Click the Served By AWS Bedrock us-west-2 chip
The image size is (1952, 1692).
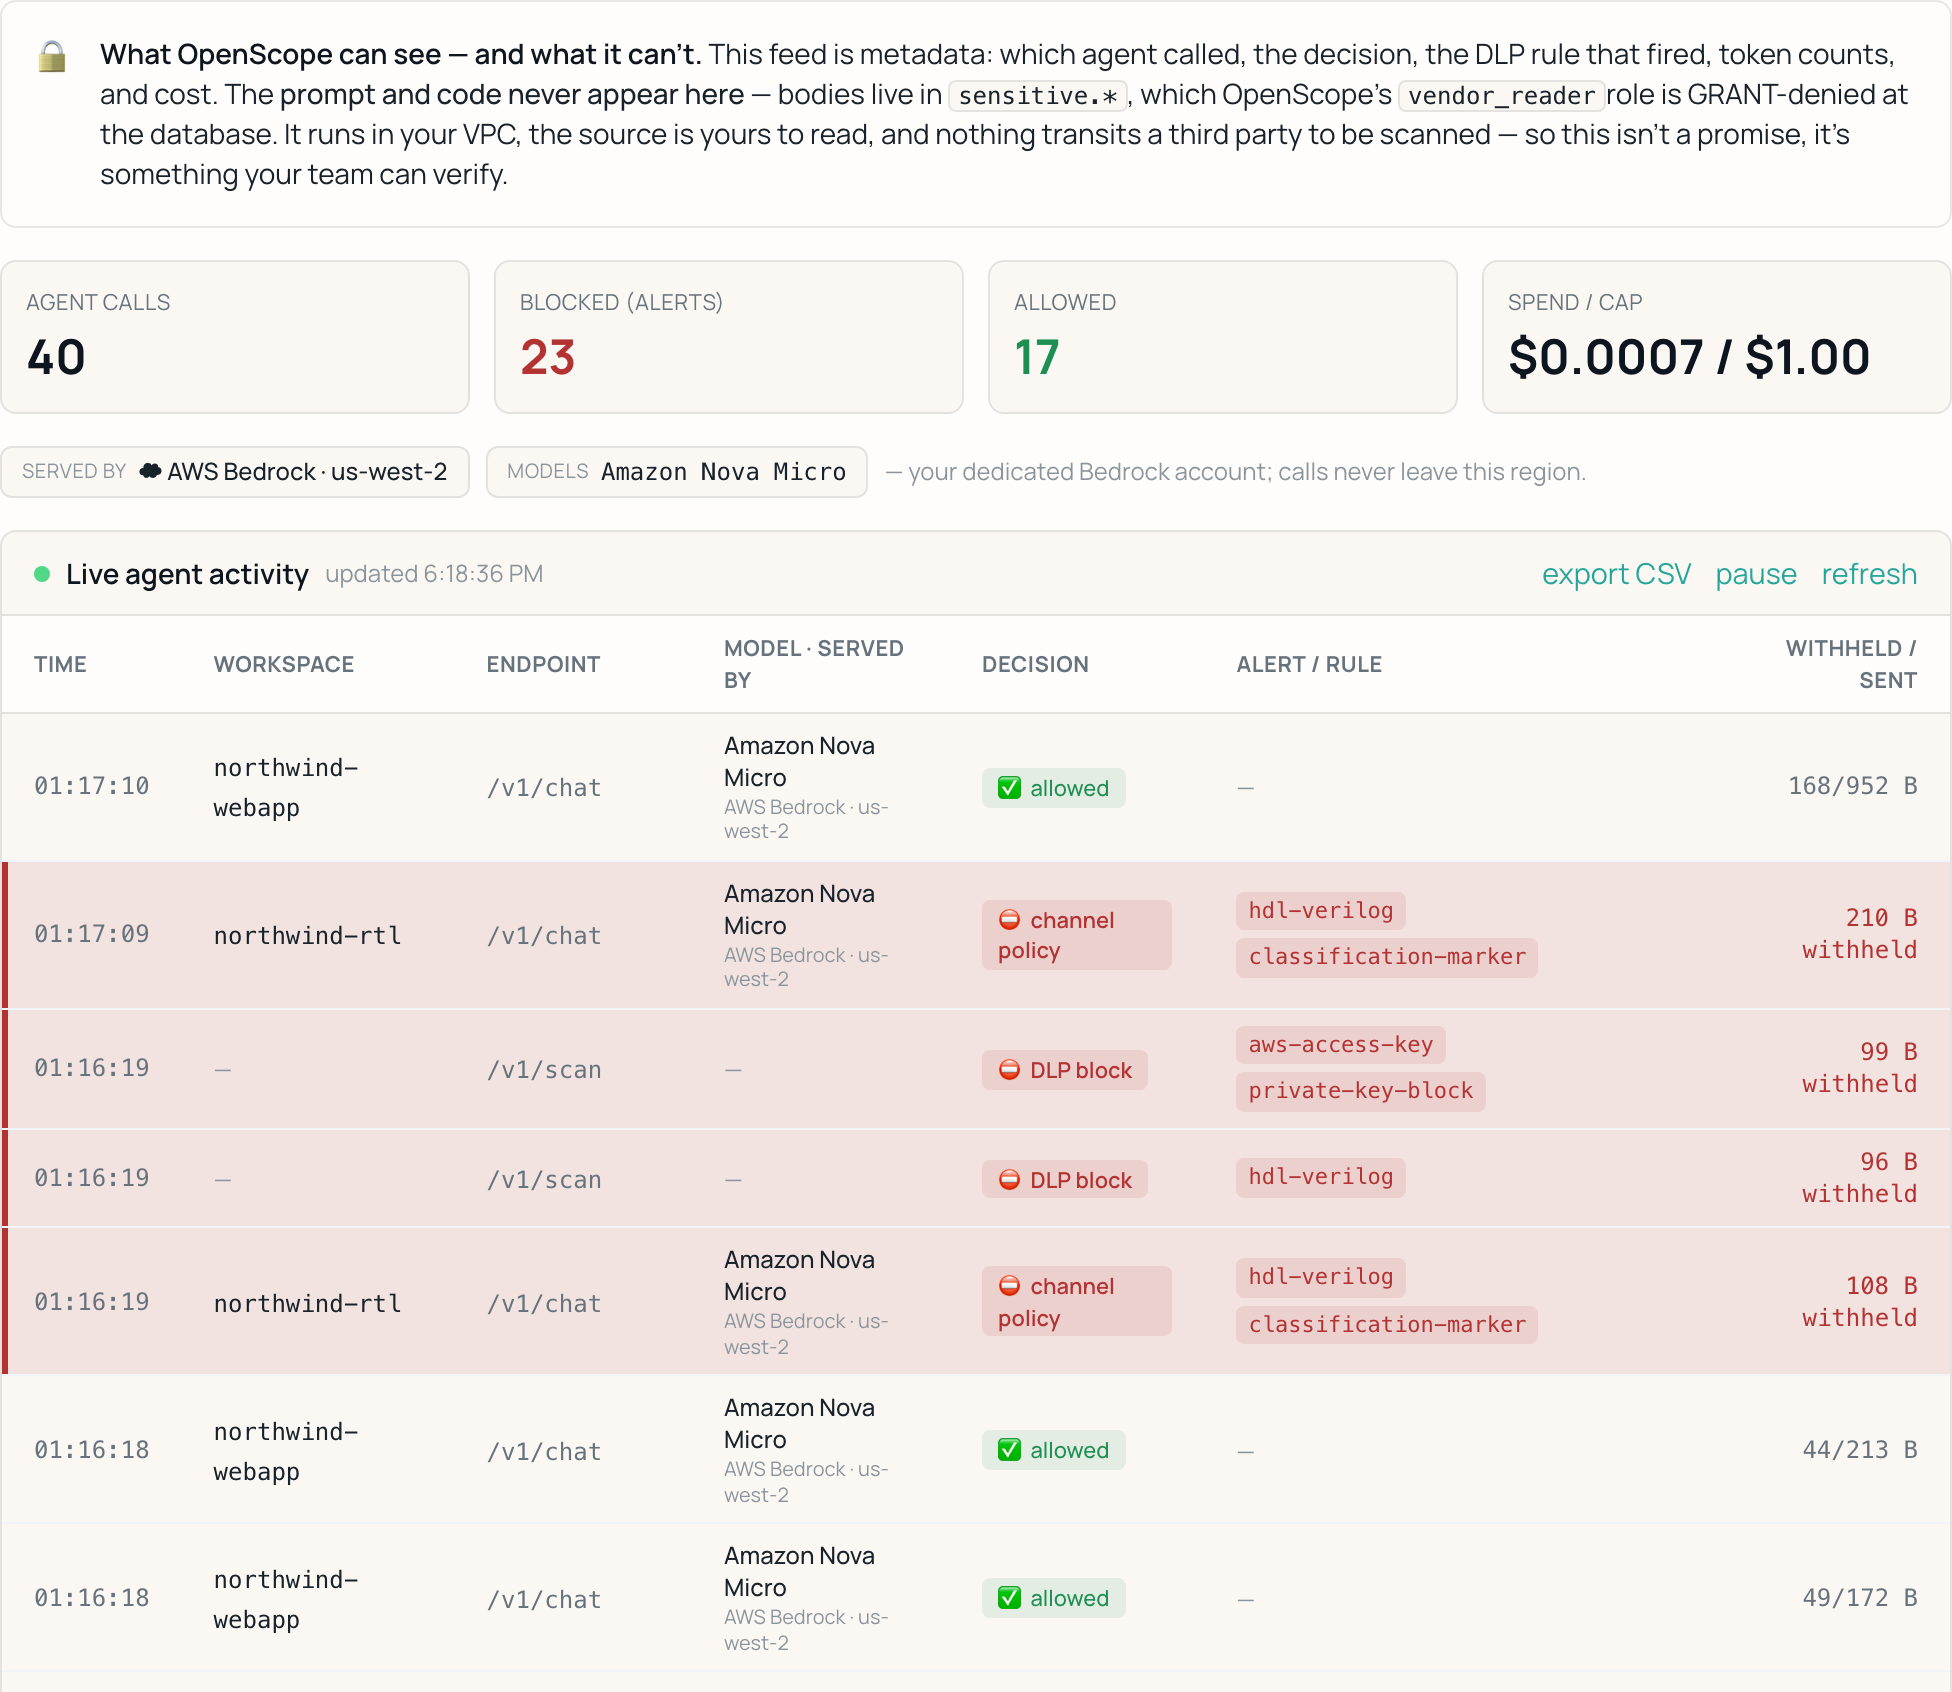[x=235, y=471]
